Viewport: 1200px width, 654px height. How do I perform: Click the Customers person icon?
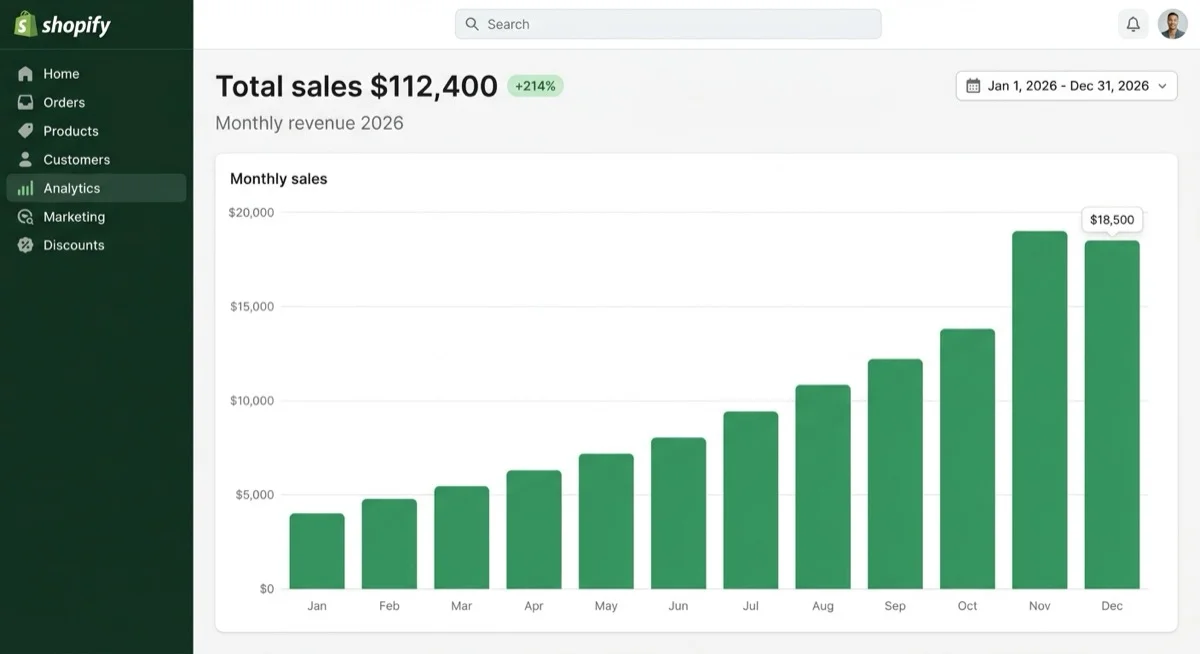(26, 159)
